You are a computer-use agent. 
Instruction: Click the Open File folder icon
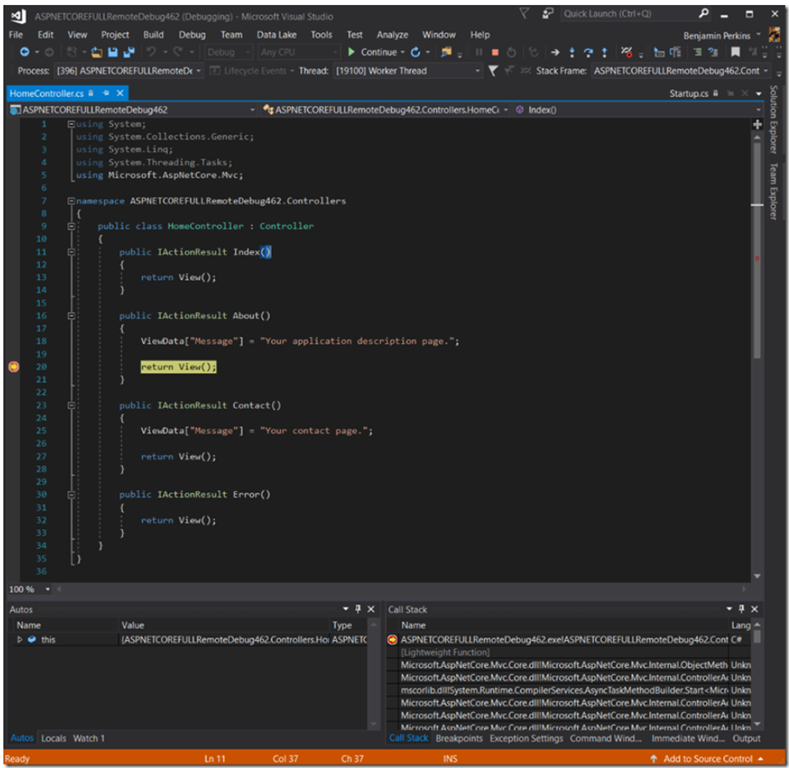click(97, 52)
